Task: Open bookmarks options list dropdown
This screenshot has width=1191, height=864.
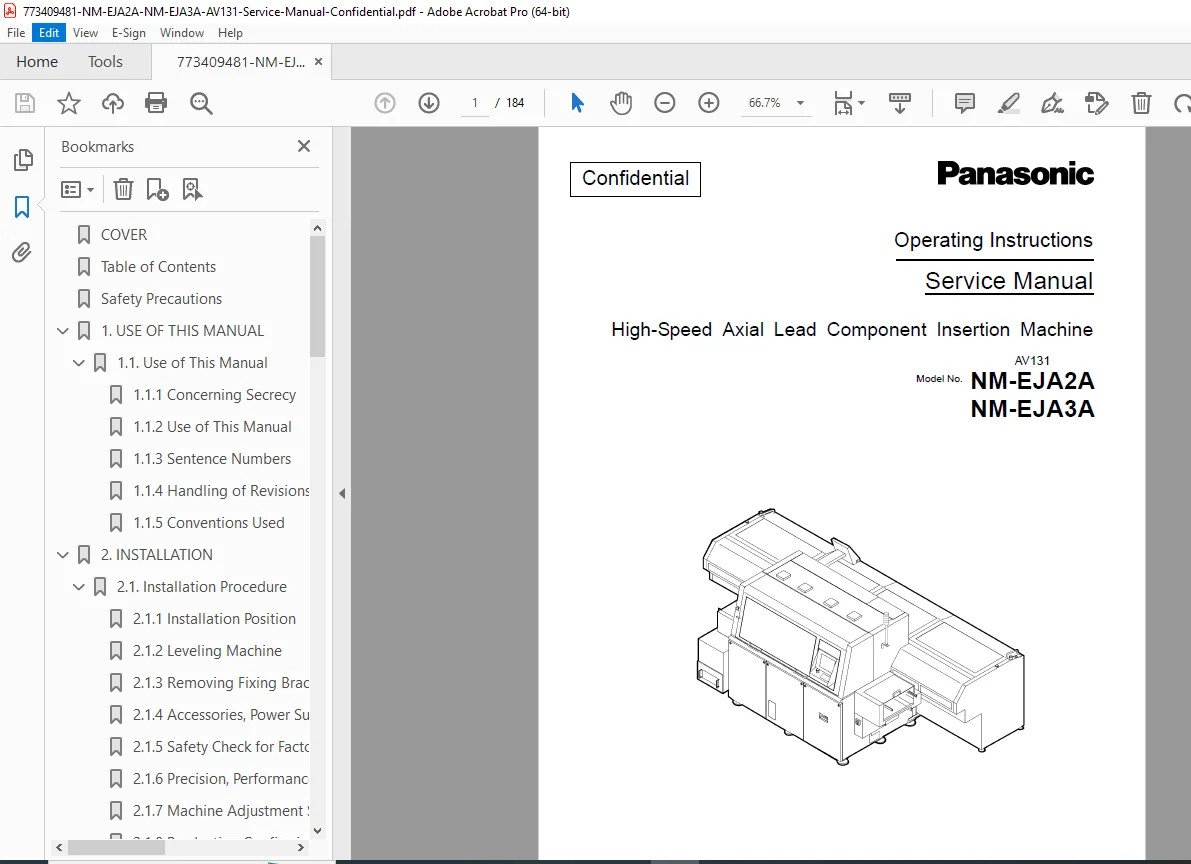Action: (x=77, y=189)
